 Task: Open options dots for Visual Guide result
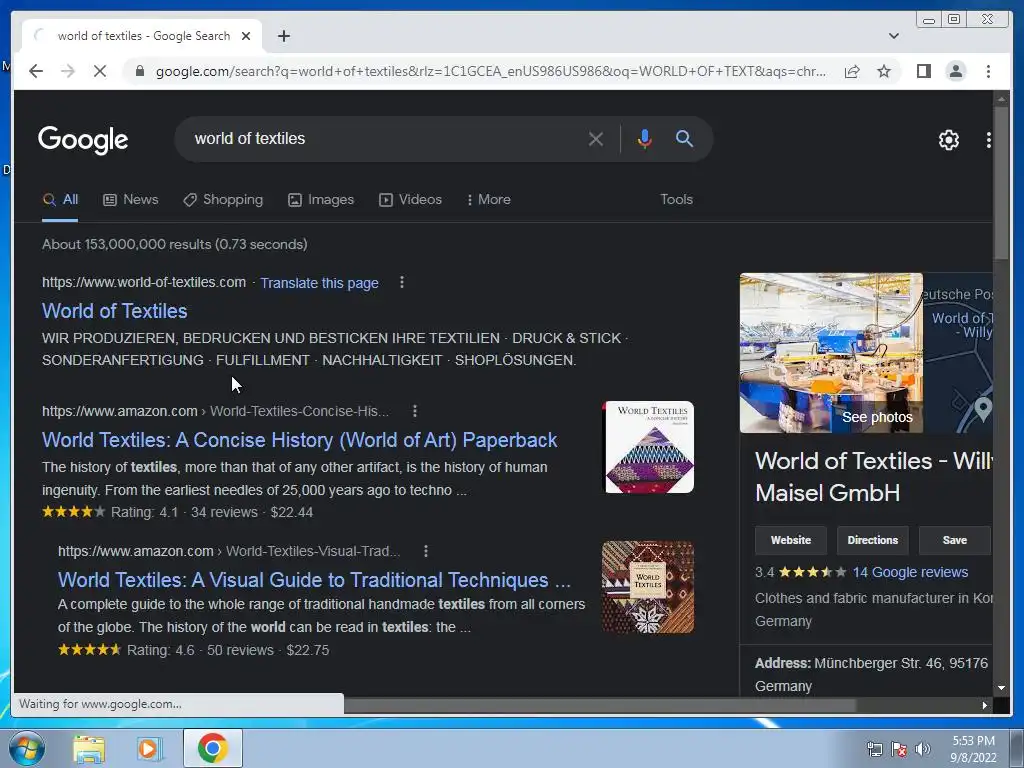(x=426, y=551)
